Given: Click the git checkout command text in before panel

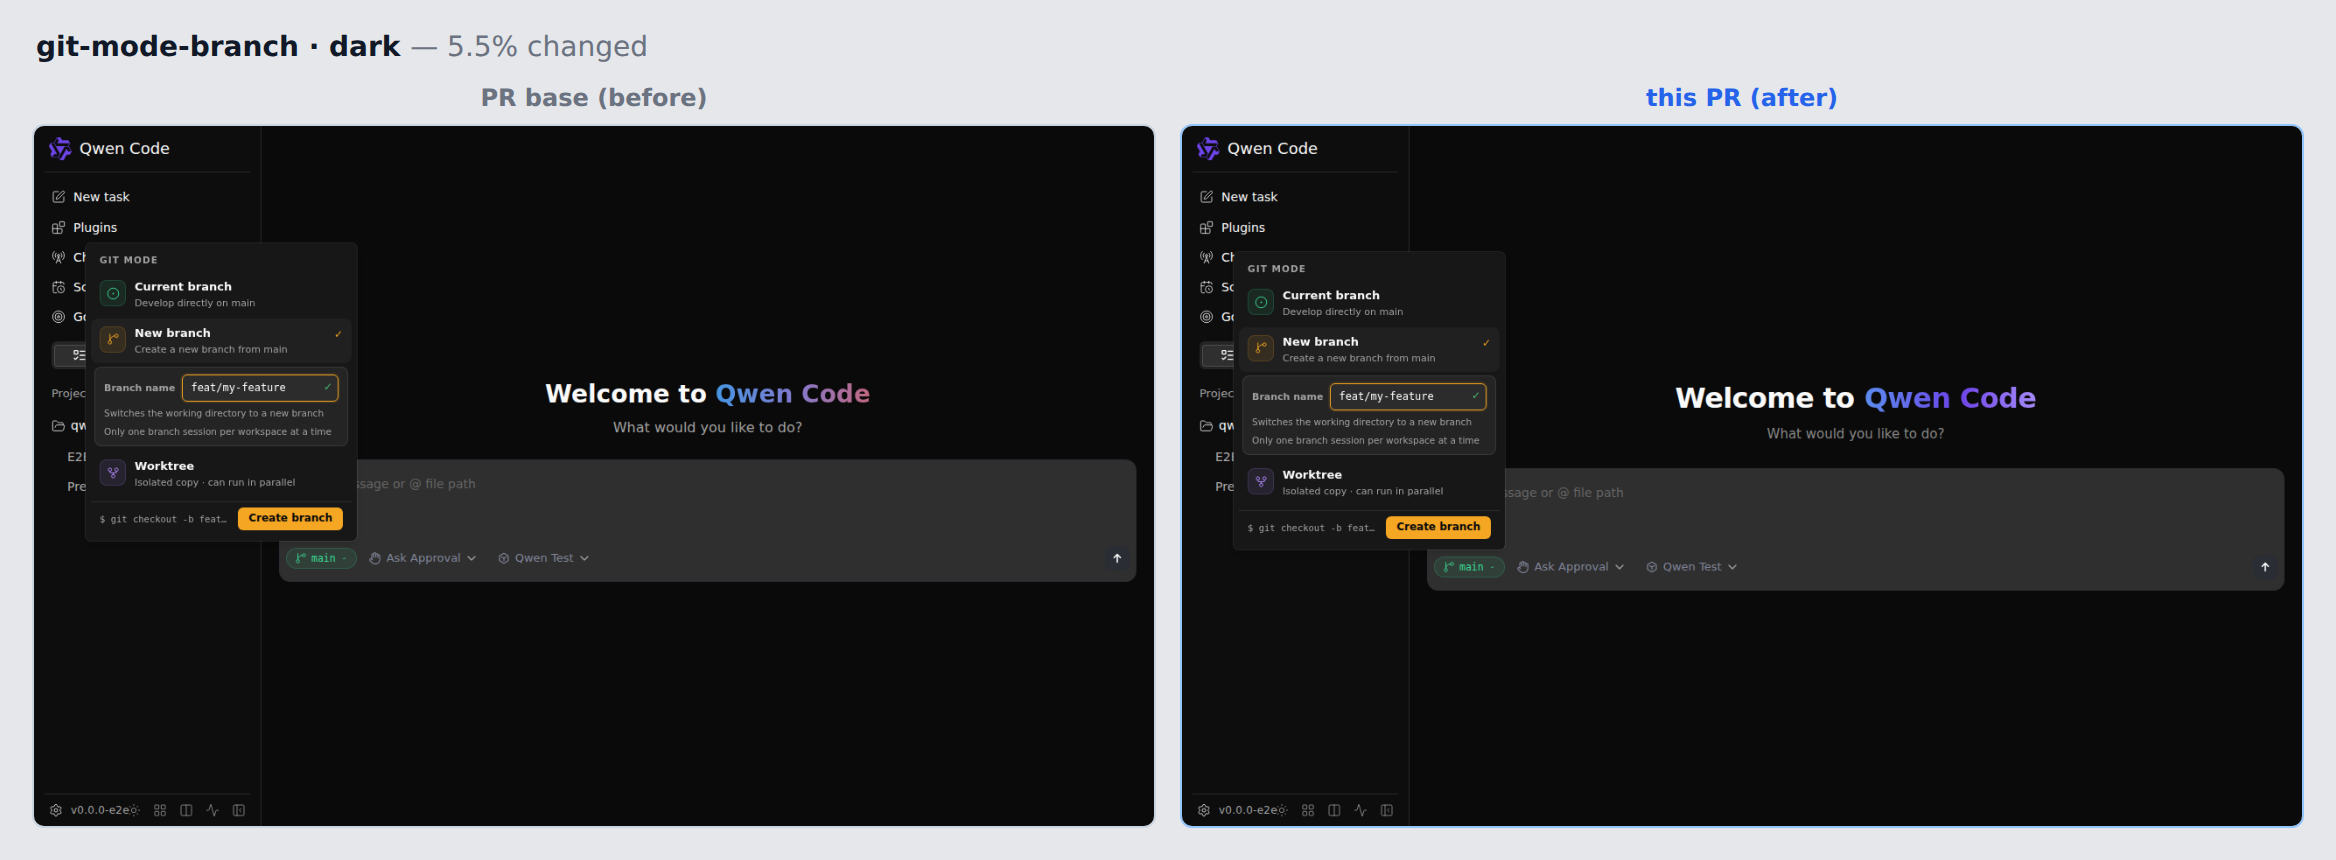Looking at the screenshot, I should (163, 519).
